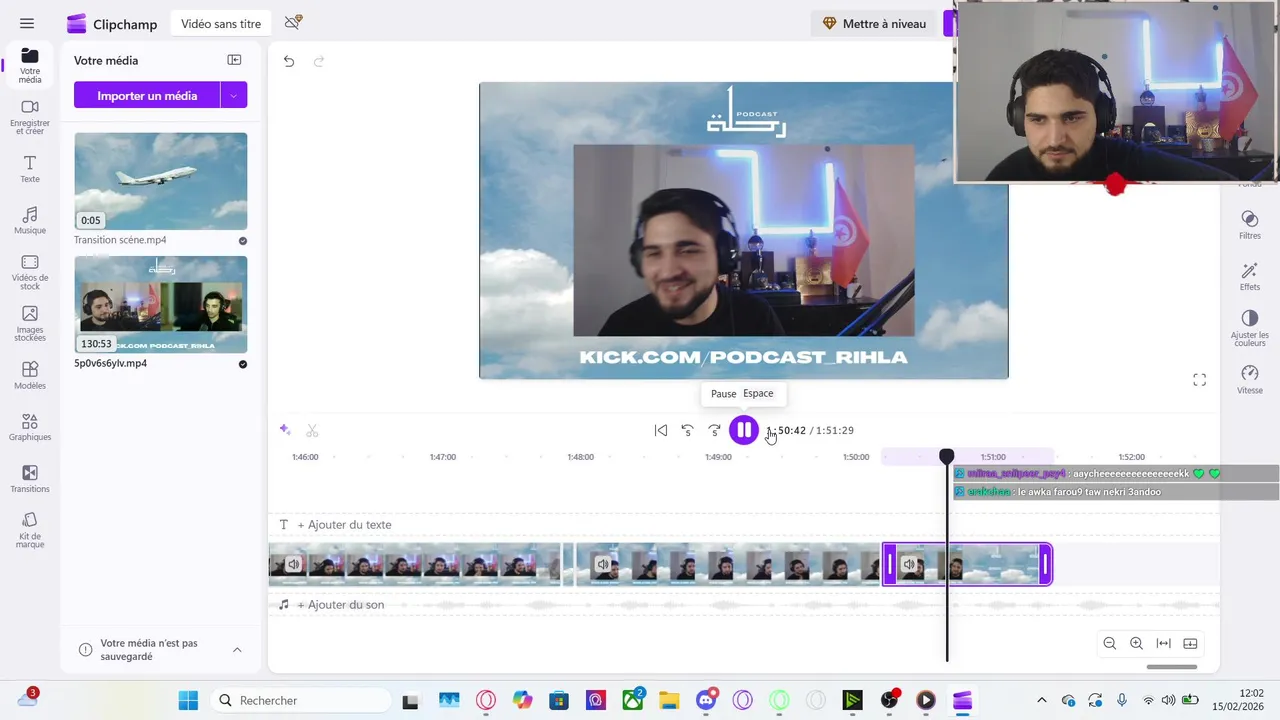Split clip with scissors tool
Viewport: 1280px width, 720px height.
tap(312, 430)
